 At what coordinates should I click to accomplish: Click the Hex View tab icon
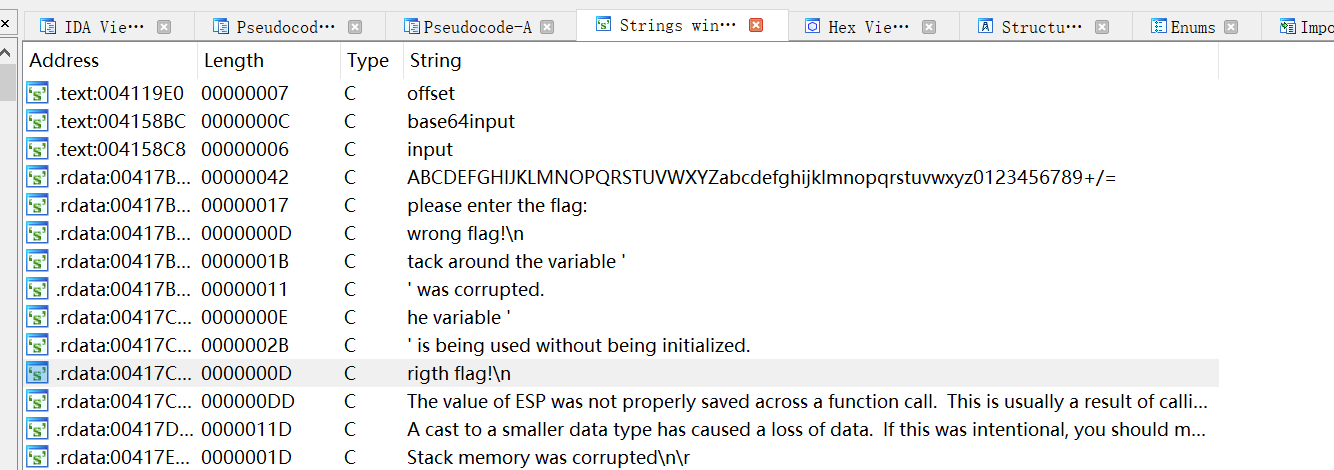pos(813,27)
